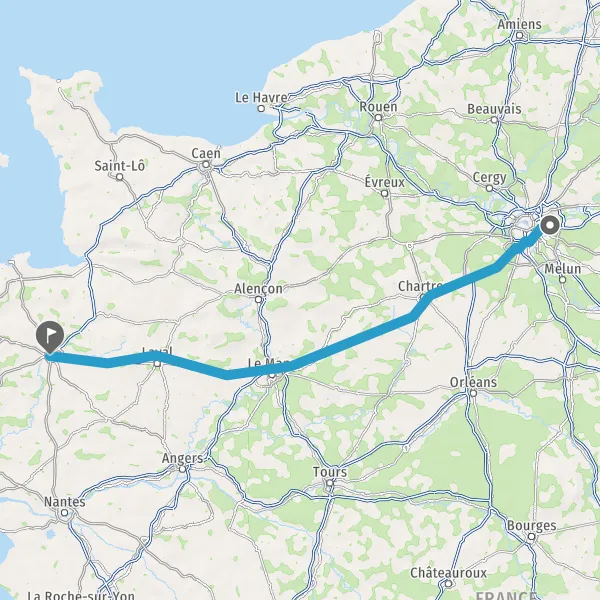Click the circular start marker at Paris

click(x=550, y=225)
